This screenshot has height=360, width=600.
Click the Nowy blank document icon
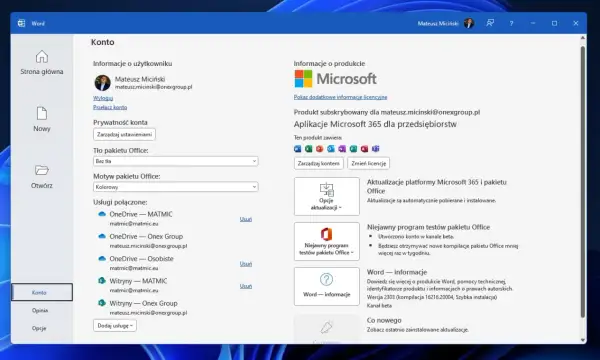coord(42,113)
